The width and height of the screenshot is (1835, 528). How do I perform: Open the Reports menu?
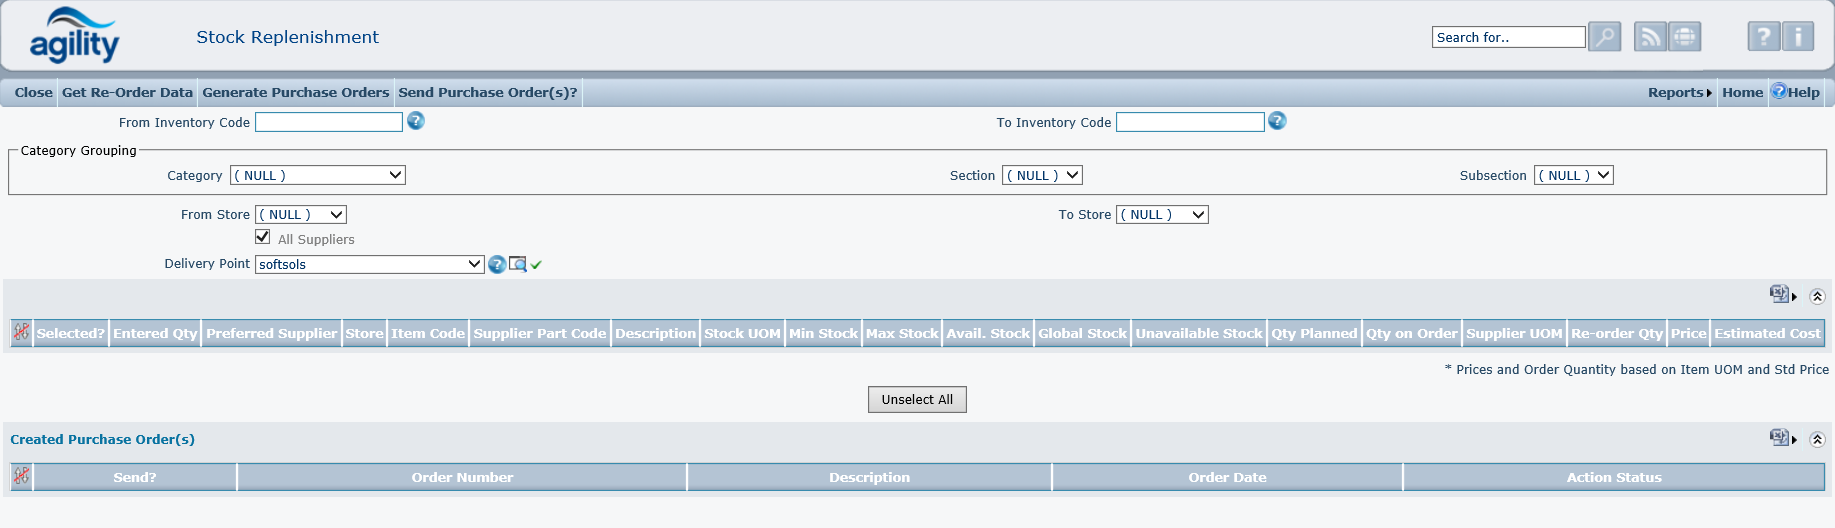point(1679,92)
